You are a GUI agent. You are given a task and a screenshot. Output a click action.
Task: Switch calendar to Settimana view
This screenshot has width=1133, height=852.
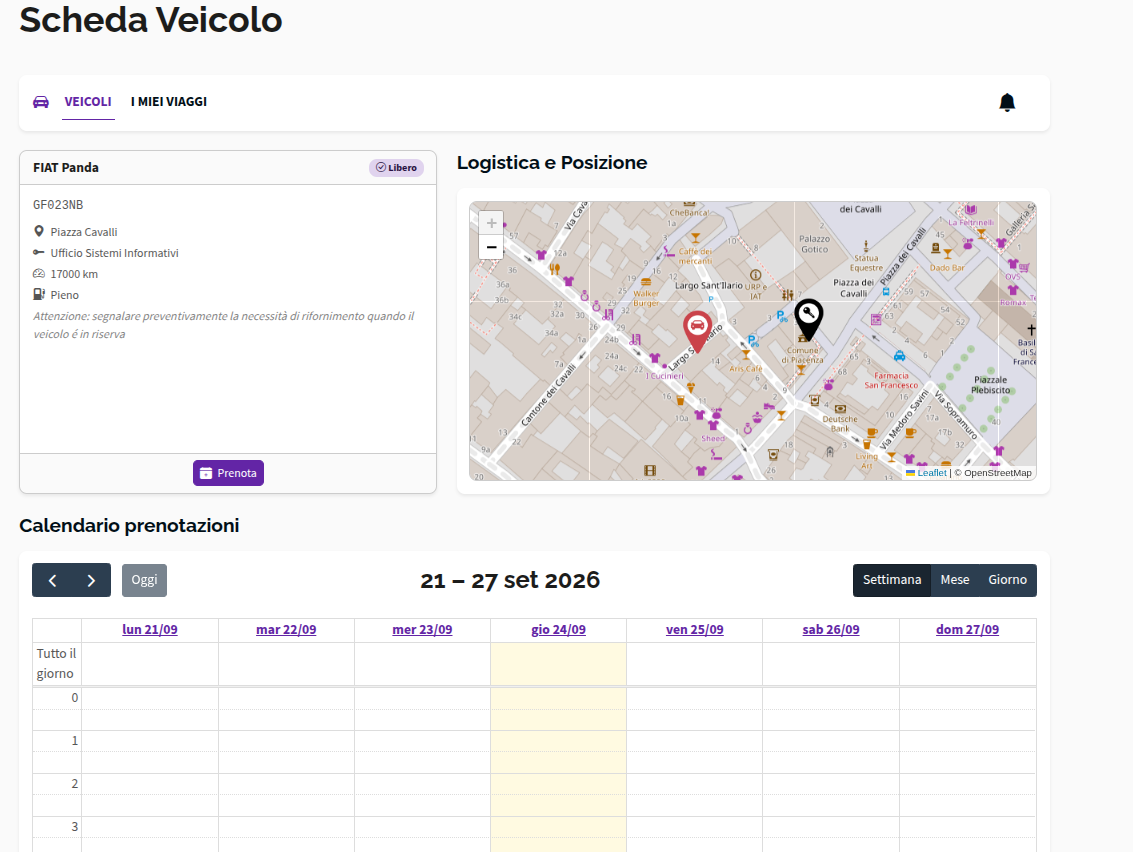coord(892,580)
